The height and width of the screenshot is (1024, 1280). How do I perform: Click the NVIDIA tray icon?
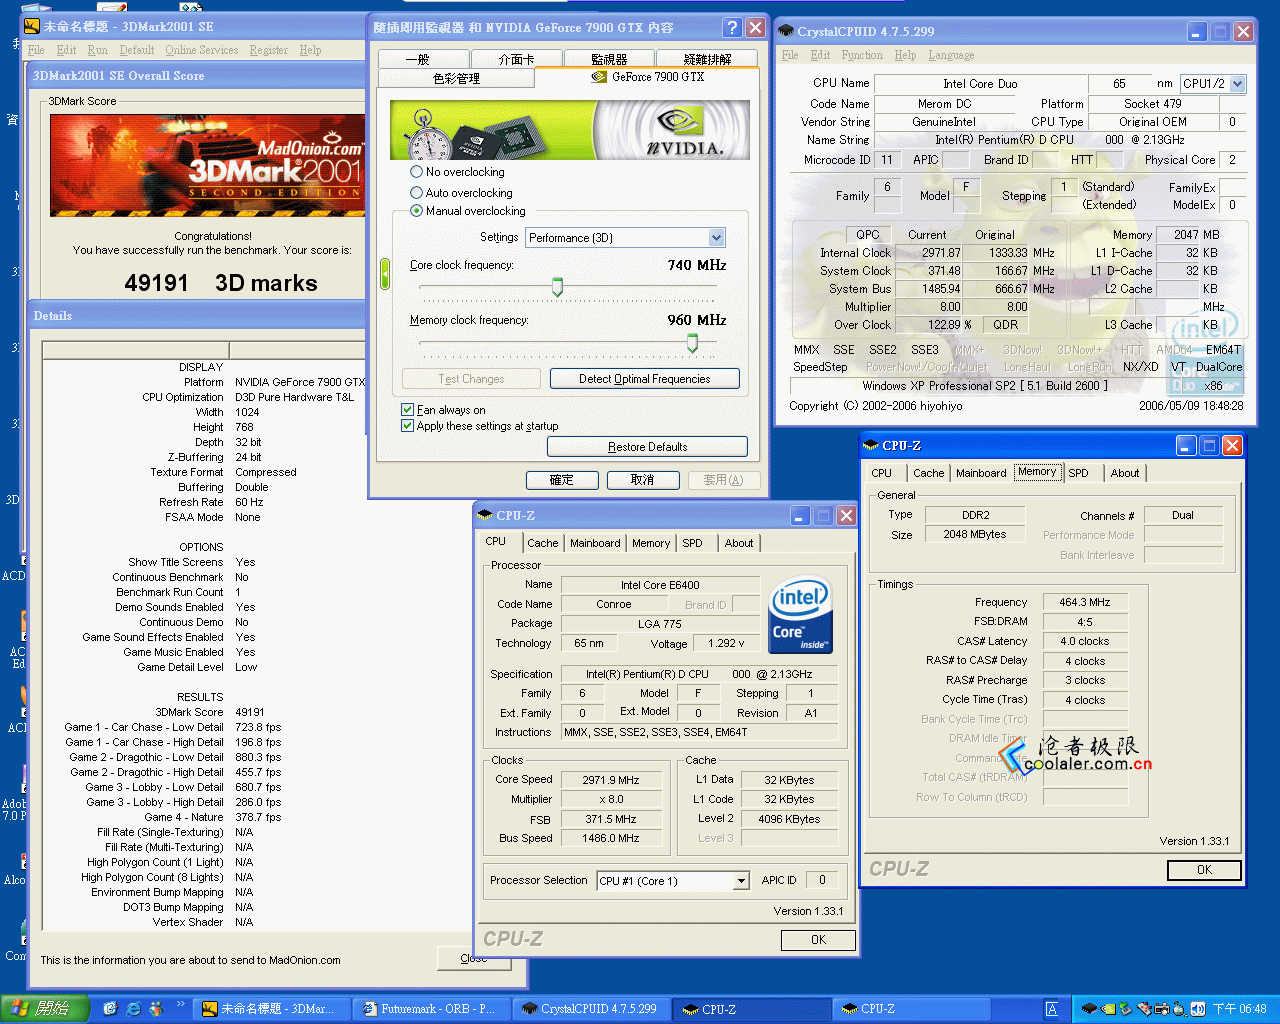pos(1108,1009)
